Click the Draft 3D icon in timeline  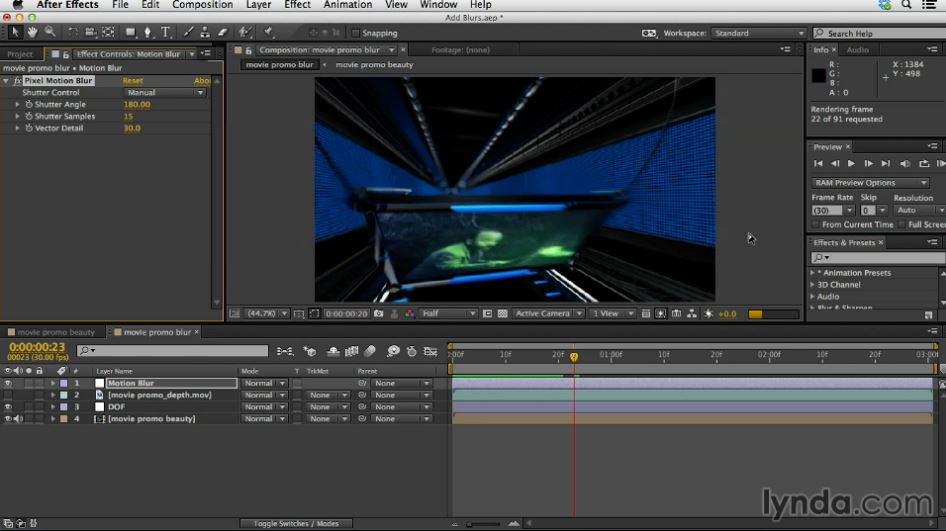(x=310, y=351)
